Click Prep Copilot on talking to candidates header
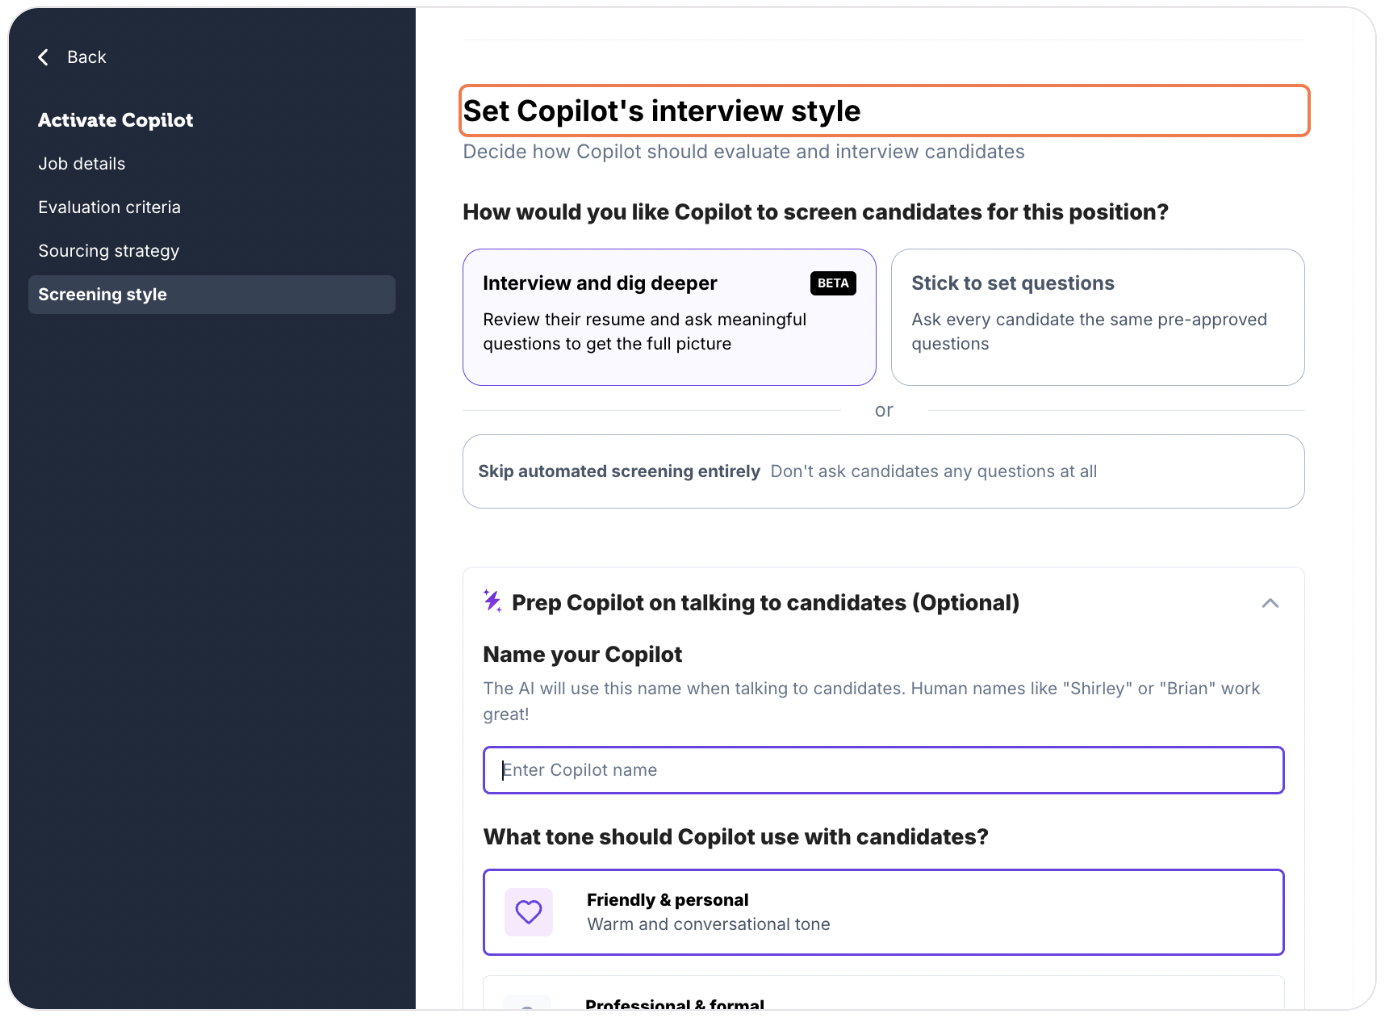Image resolution: width=1384 pixels, height=1016 pixels. pos(766,603)
